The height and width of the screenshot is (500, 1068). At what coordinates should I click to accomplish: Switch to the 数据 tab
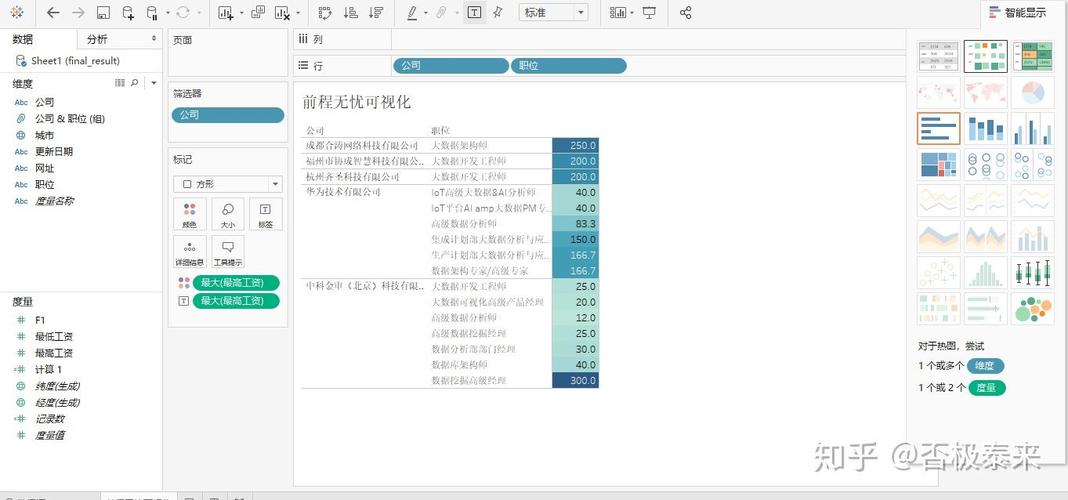[22, 40]
